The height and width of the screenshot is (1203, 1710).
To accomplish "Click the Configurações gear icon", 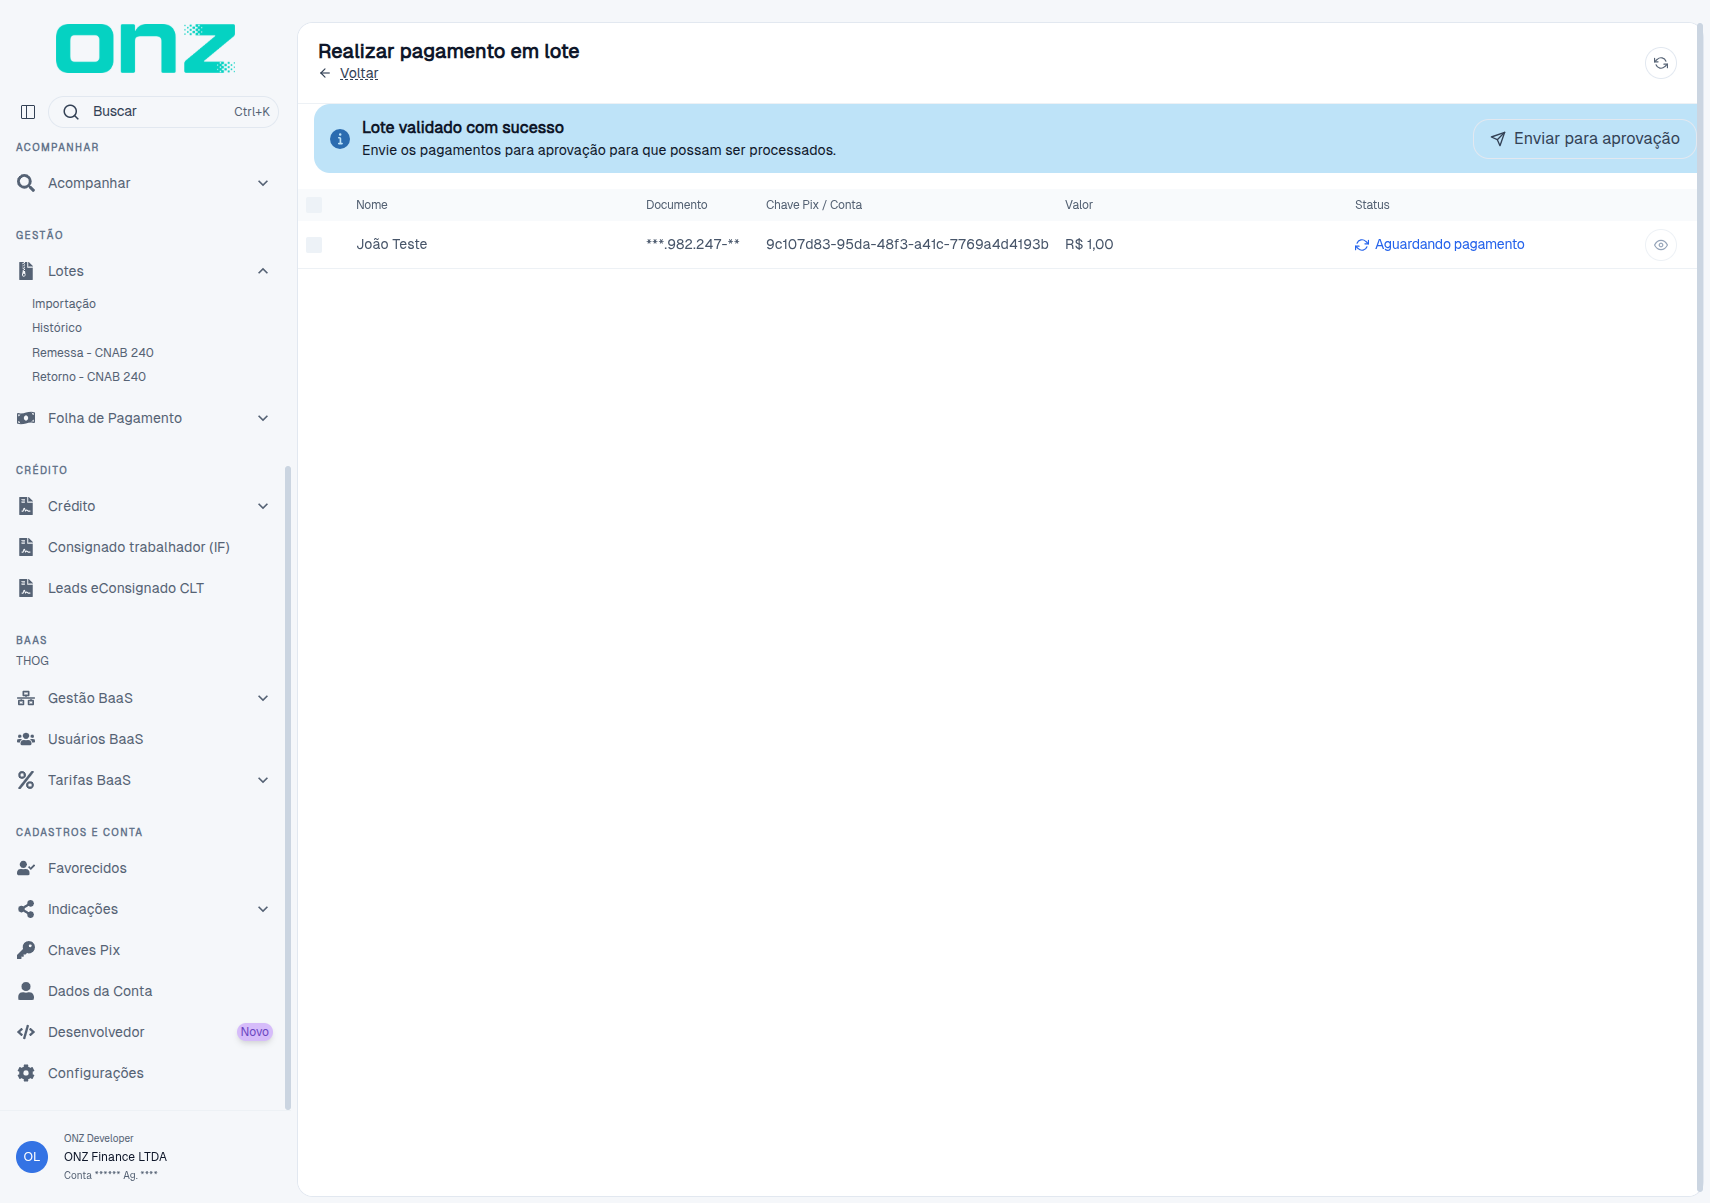I will (26, 1073).
